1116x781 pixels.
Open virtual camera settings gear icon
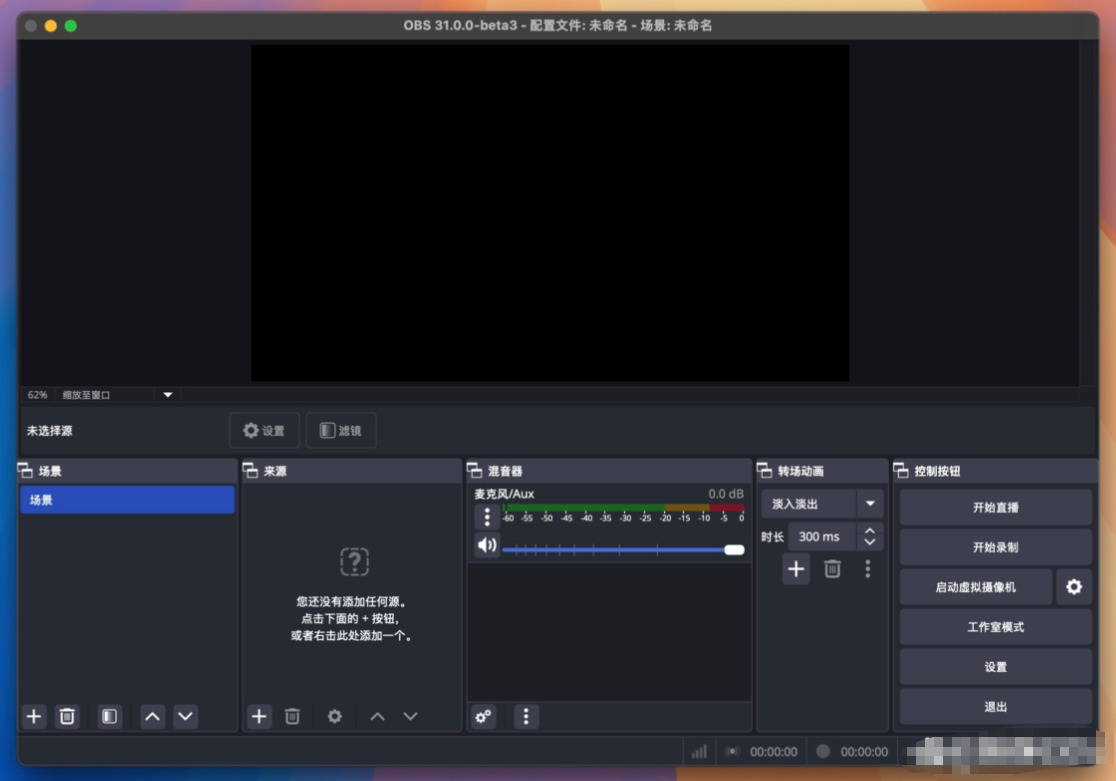(x=1074, y=587)
